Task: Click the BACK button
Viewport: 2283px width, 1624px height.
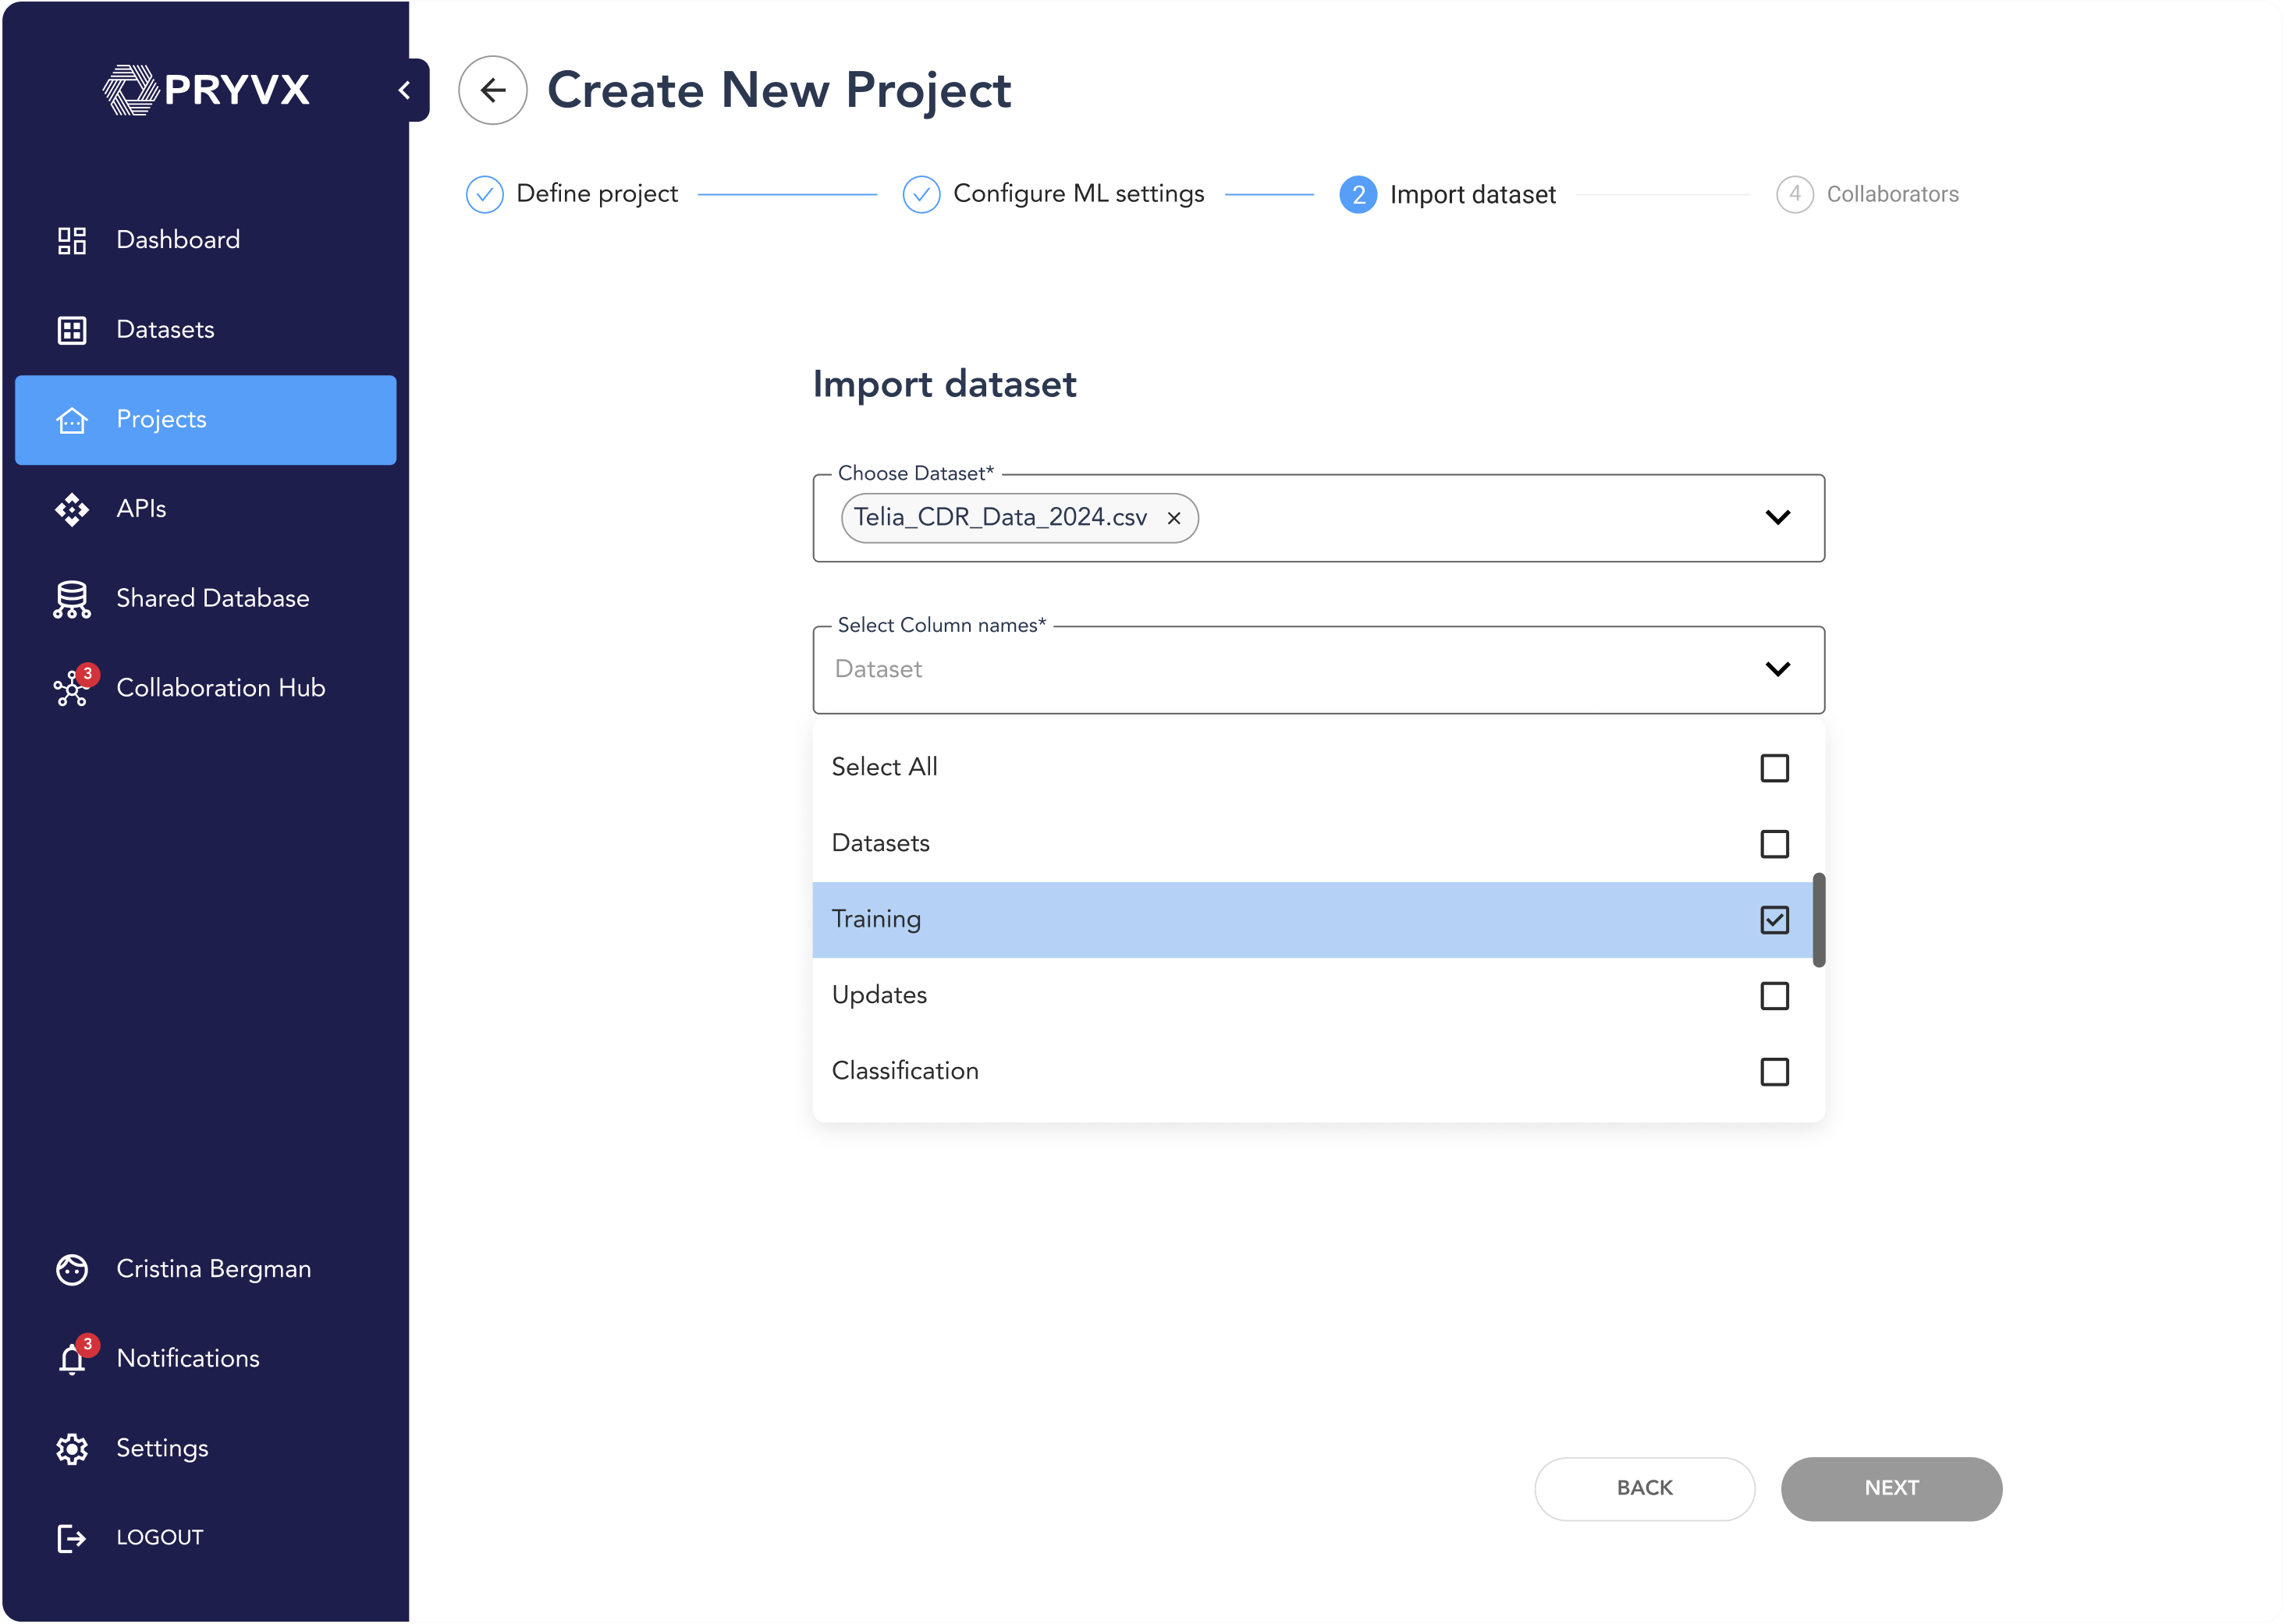Action: point(1644,1488)
